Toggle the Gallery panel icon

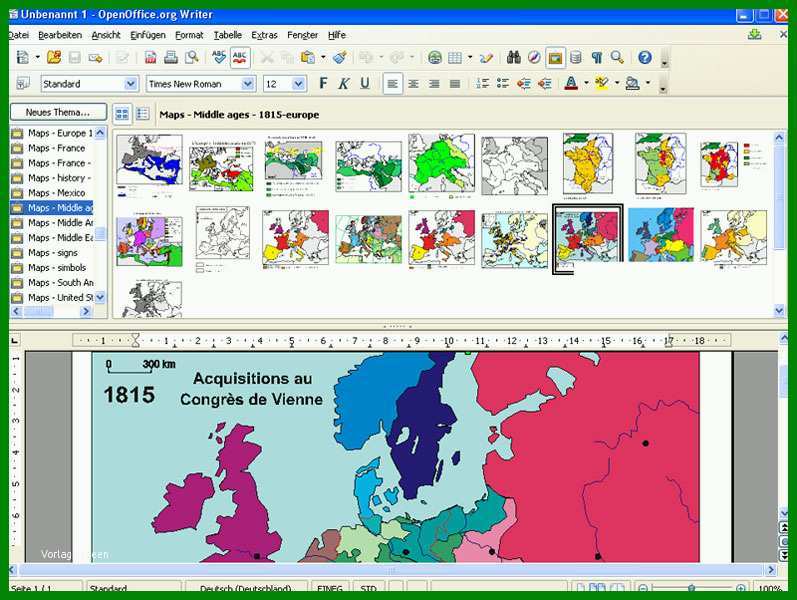tap(555, 57)
